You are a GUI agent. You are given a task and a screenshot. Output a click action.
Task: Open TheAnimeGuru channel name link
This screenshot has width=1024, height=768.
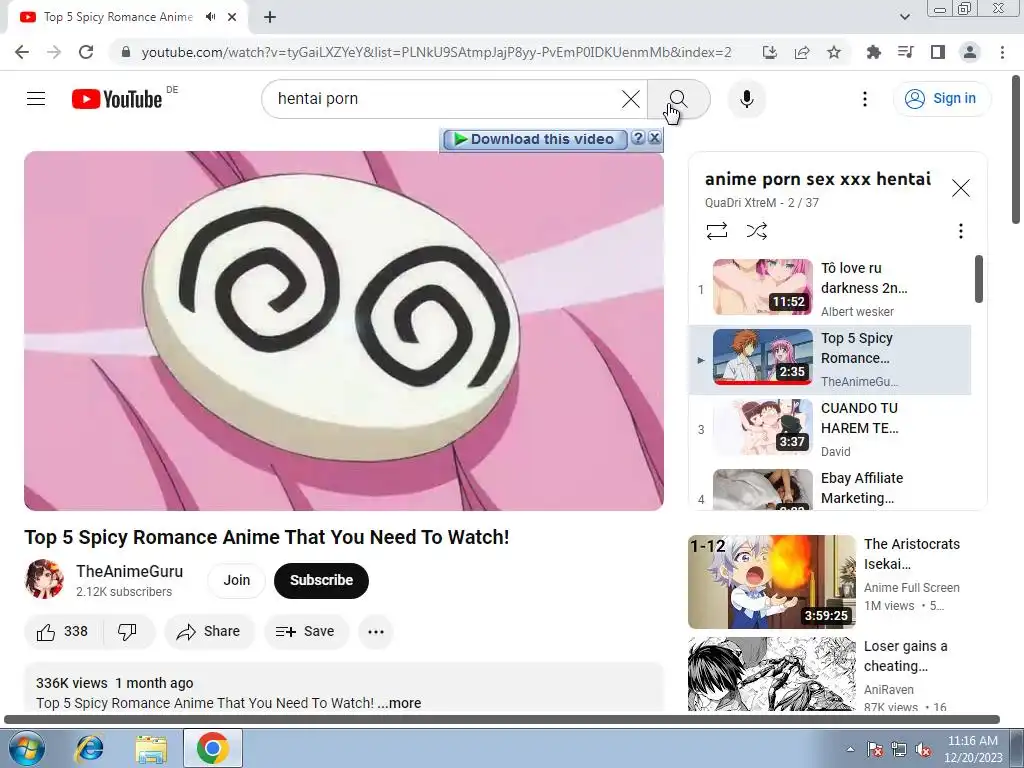click(x=129, y=571)
